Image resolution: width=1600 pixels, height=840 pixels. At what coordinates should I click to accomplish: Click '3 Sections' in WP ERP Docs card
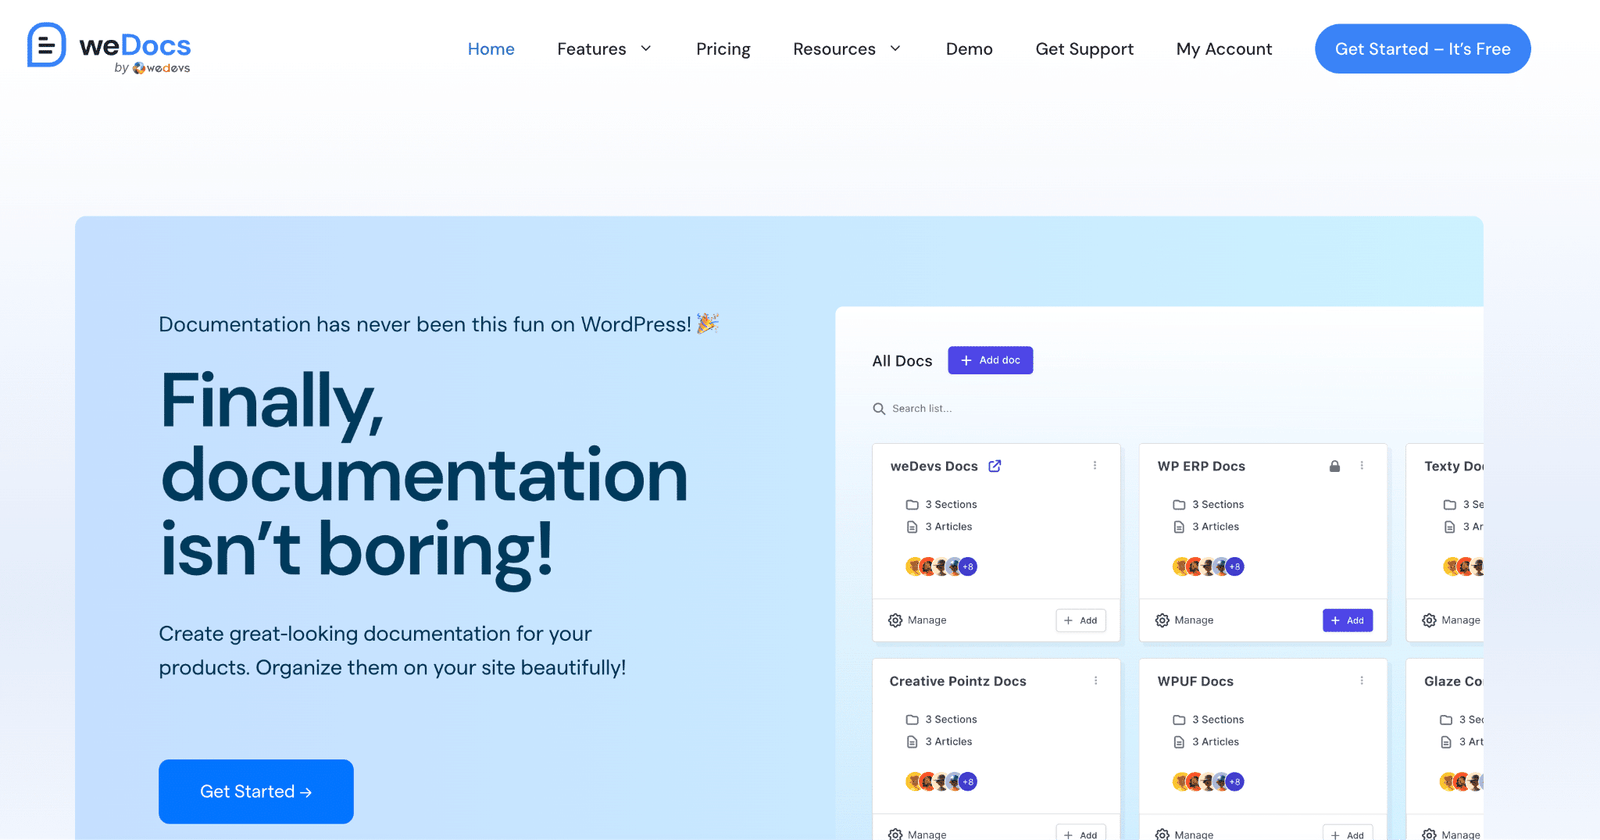[x=1218, y=505]
